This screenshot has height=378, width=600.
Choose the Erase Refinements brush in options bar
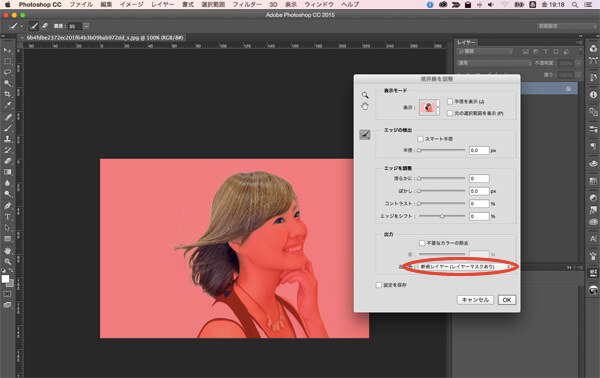coord(45,26)
